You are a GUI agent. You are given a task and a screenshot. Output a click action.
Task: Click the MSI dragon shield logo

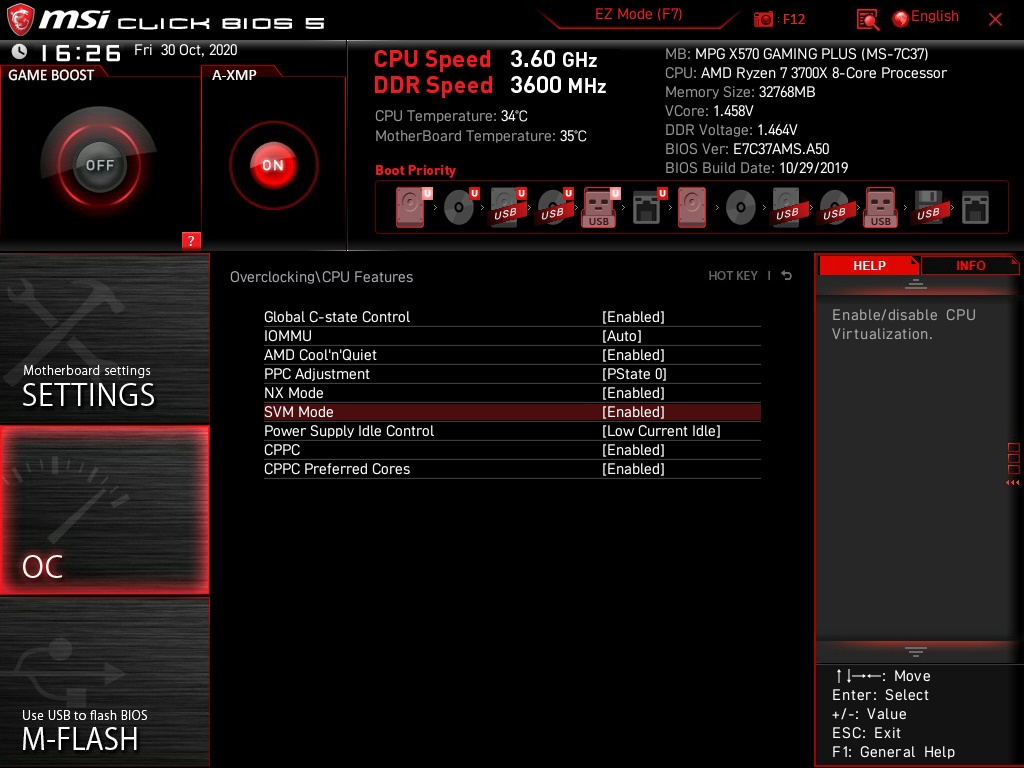coord(20,18)
